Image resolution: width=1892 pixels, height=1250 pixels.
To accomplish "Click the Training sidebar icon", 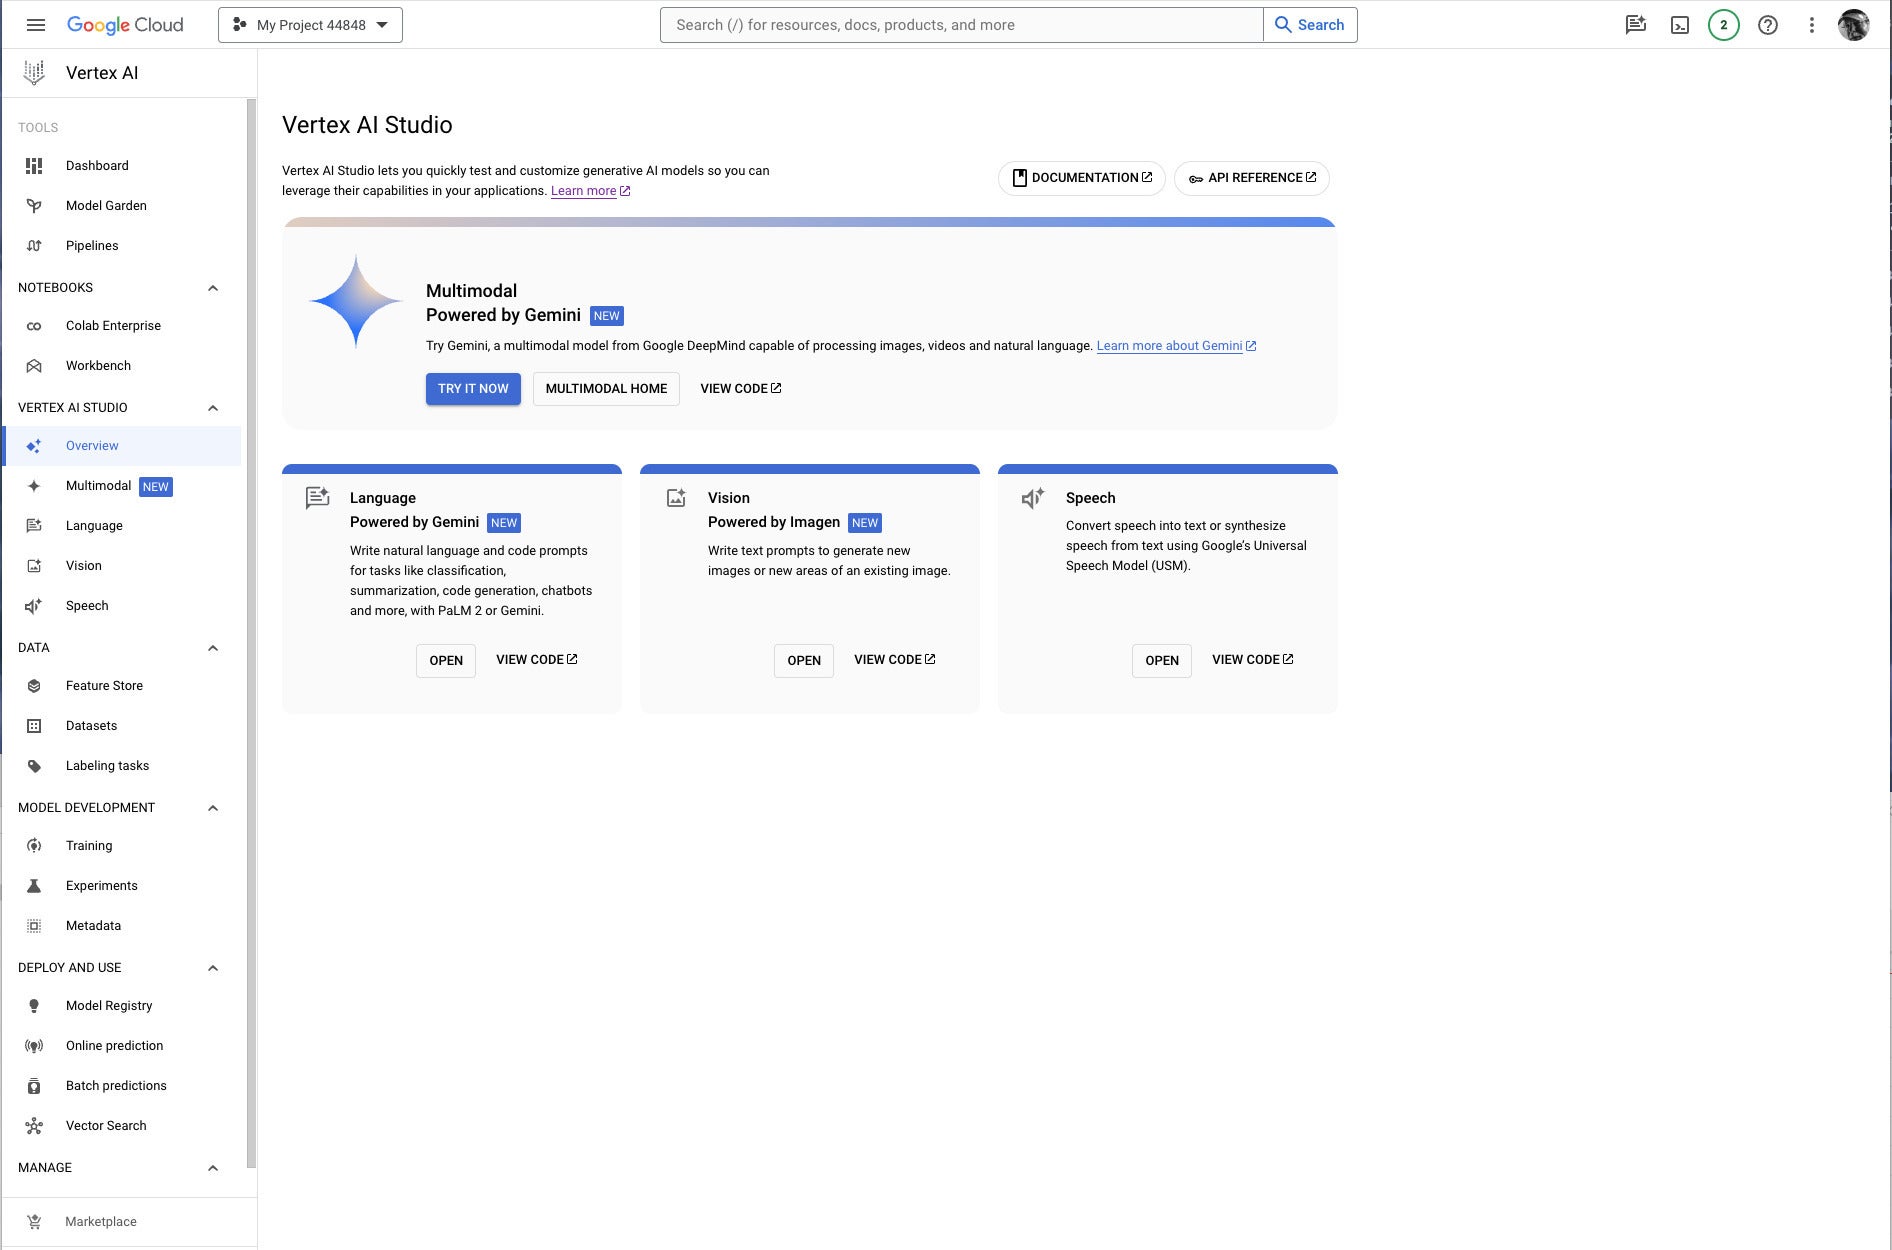I will [34, 846].
